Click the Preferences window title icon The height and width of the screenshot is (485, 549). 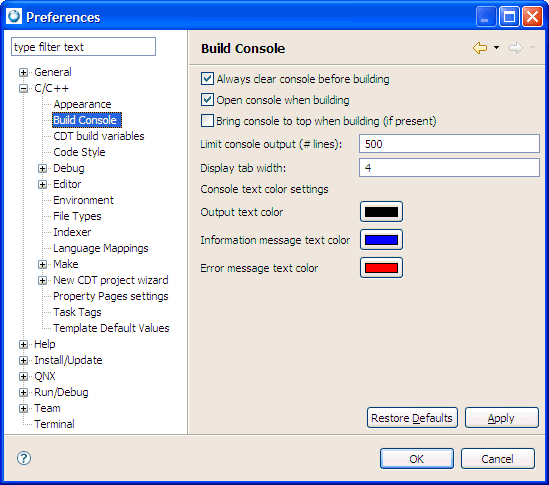tap(15, 16)
